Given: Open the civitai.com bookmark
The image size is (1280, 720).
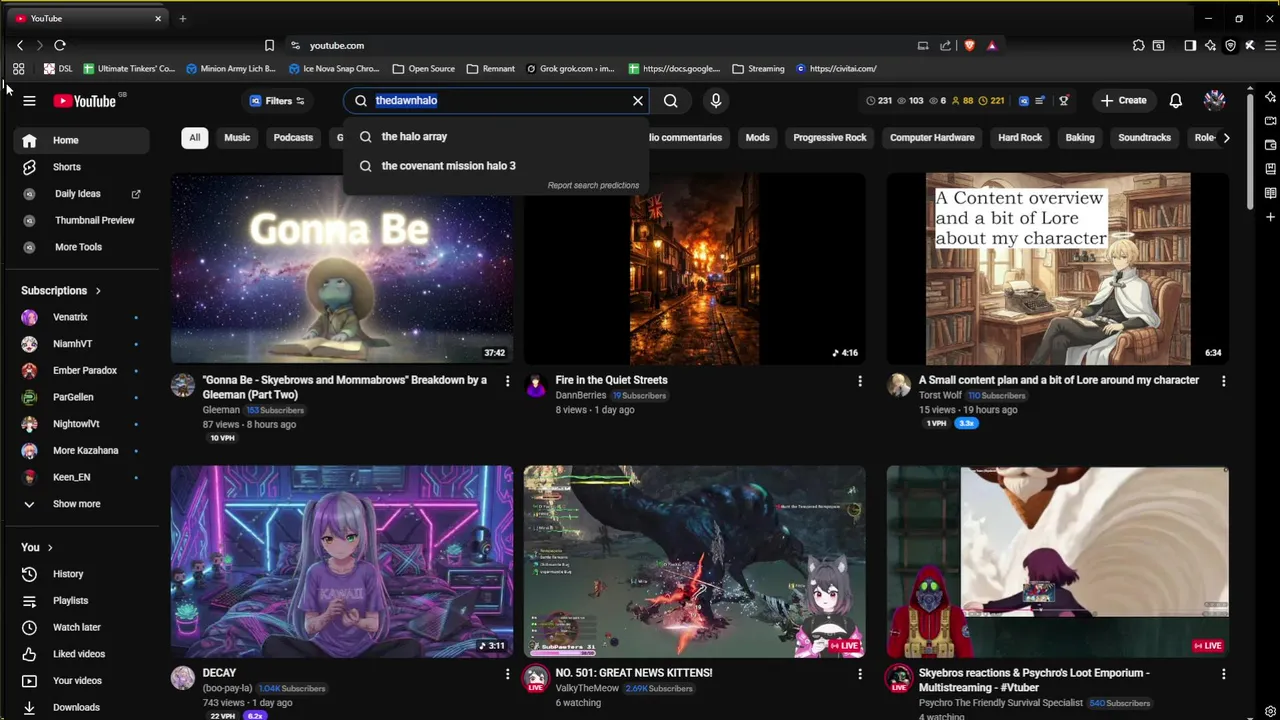Looking at the screenshot, I should tap(836, 69).
